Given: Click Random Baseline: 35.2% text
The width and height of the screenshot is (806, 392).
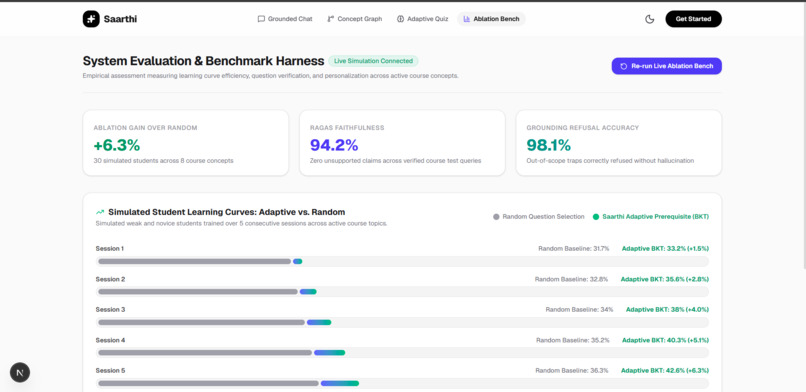Looking at the screenshot, I should [x=573, y=340].
